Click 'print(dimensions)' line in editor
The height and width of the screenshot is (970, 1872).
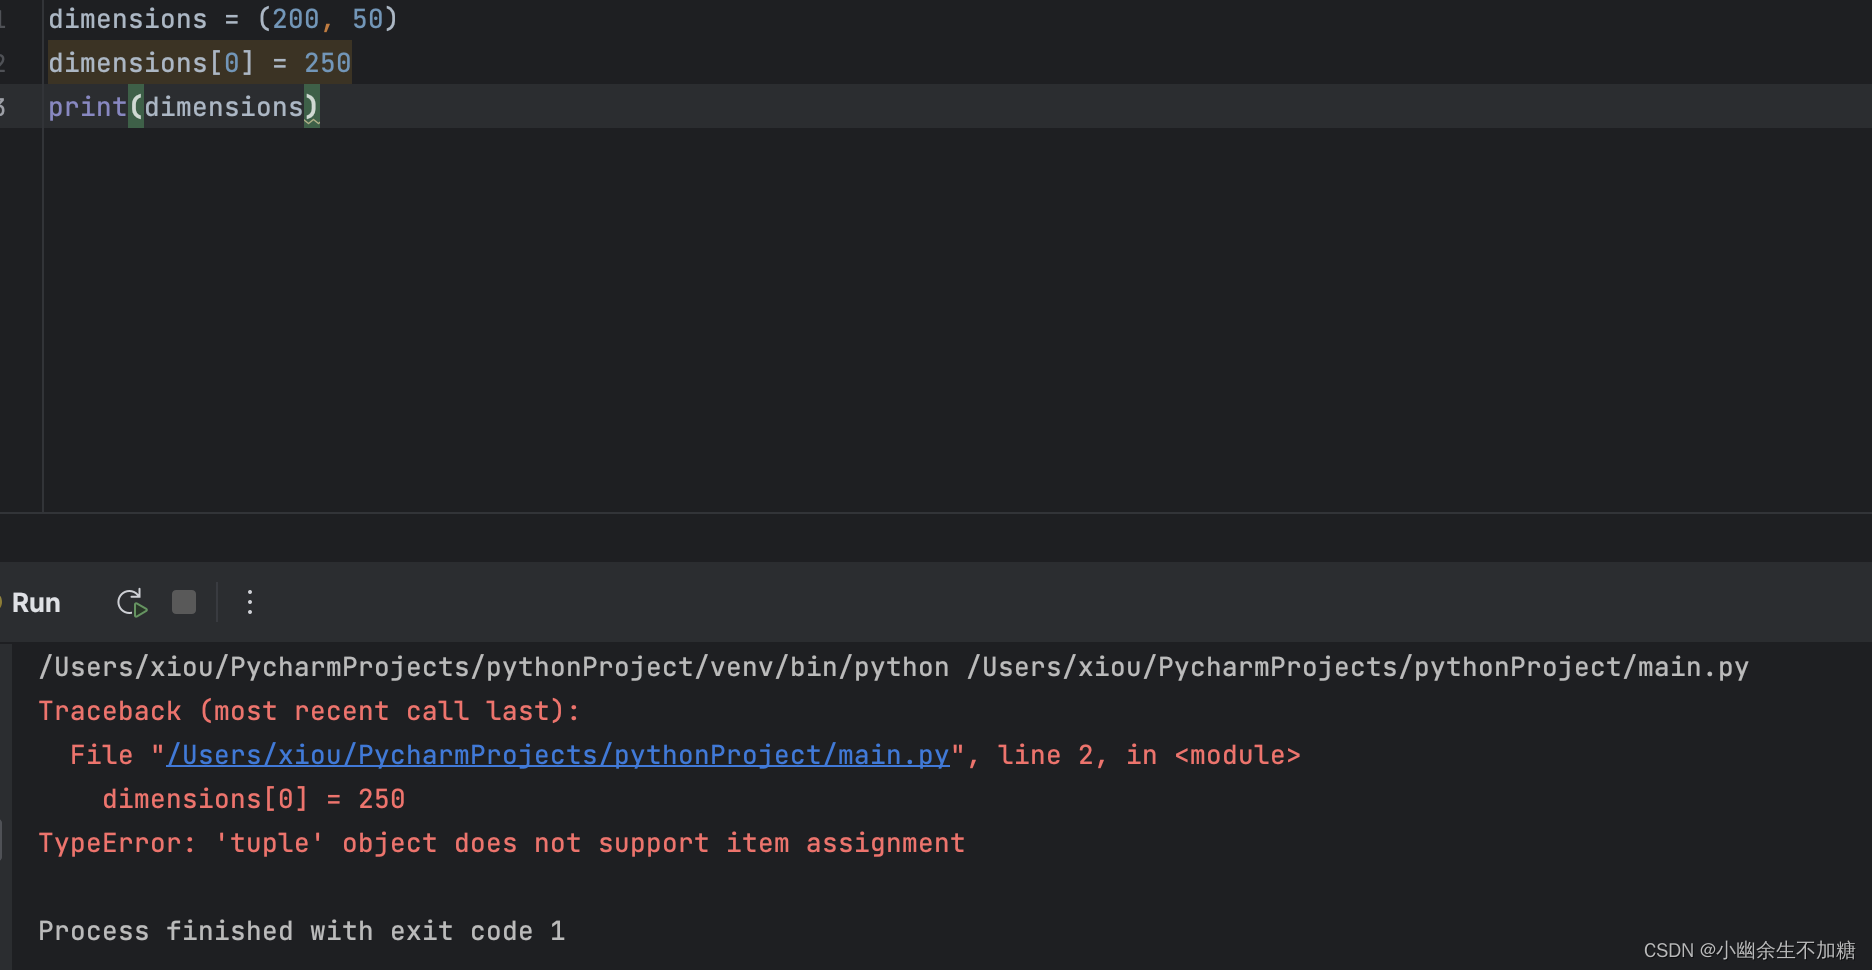click(183, 107)
